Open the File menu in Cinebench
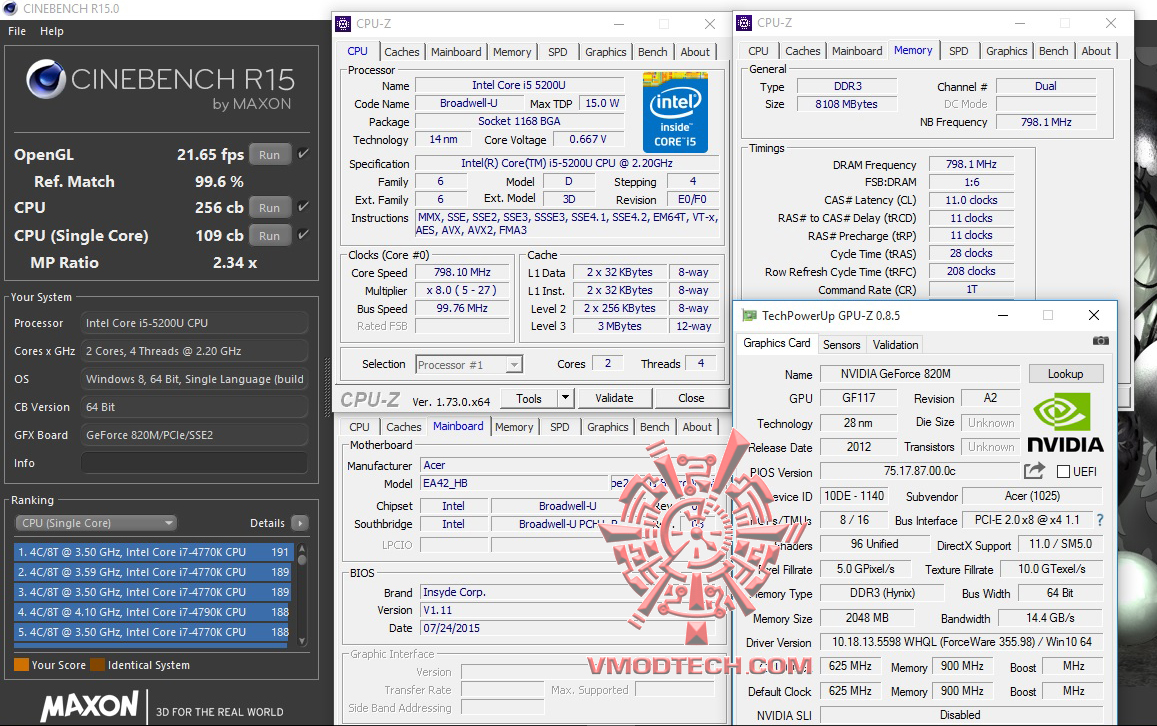1157x726 pixels. pyautogui.click(x=17, y=31)
